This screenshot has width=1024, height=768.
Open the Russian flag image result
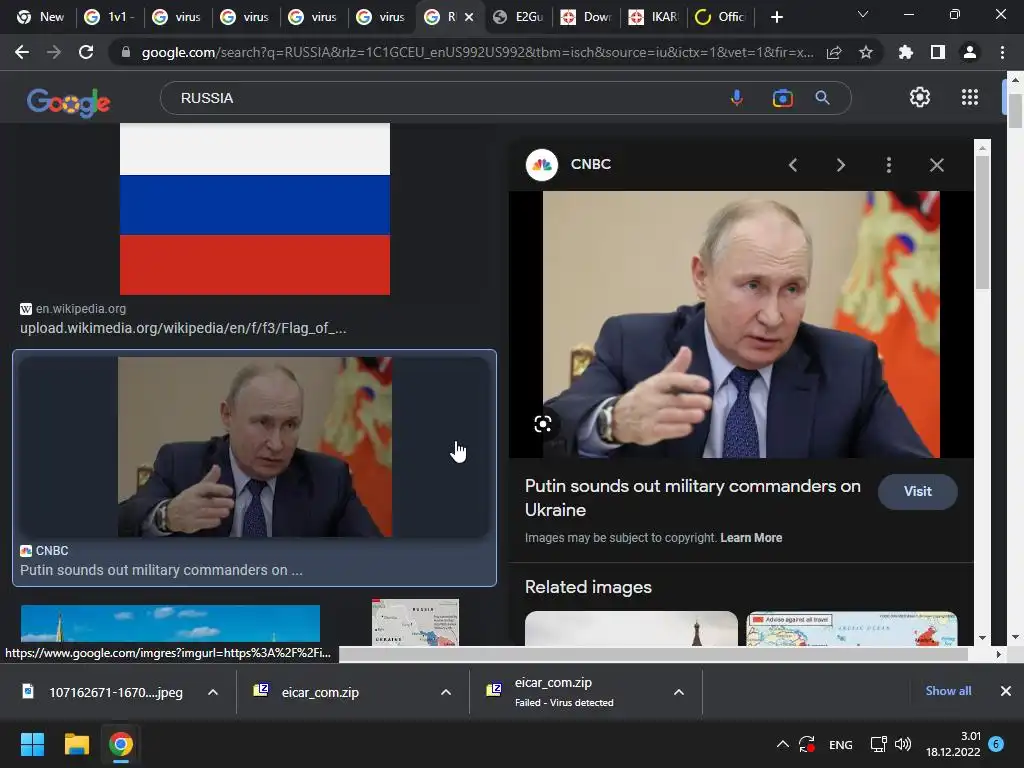click(255, 209)
